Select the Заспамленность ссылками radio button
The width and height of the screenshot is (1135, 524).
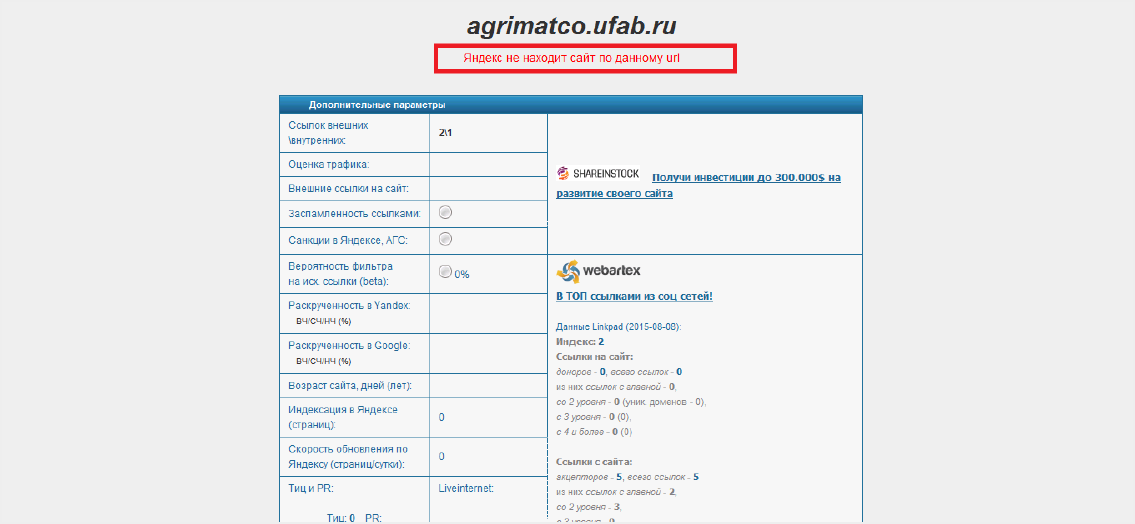(445, 212)
